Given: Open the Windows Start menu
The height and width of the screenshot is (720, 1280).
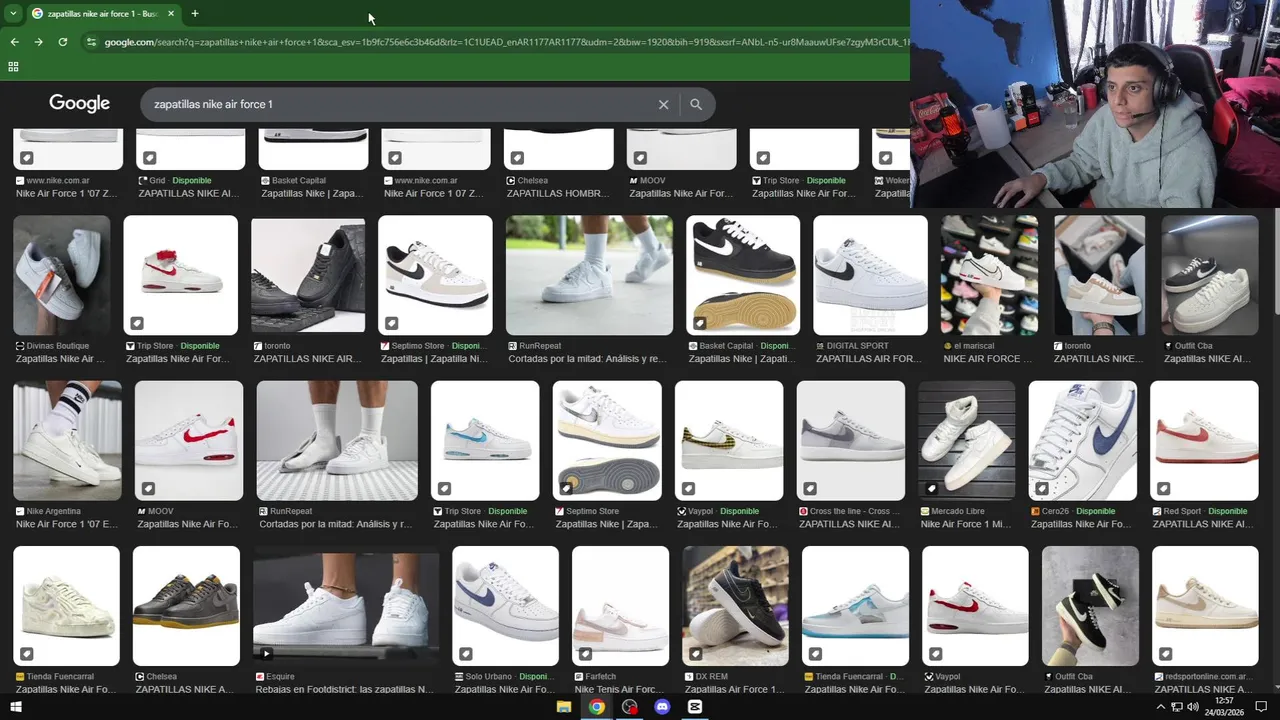Looking at the screenshot, I should [15, 707].
